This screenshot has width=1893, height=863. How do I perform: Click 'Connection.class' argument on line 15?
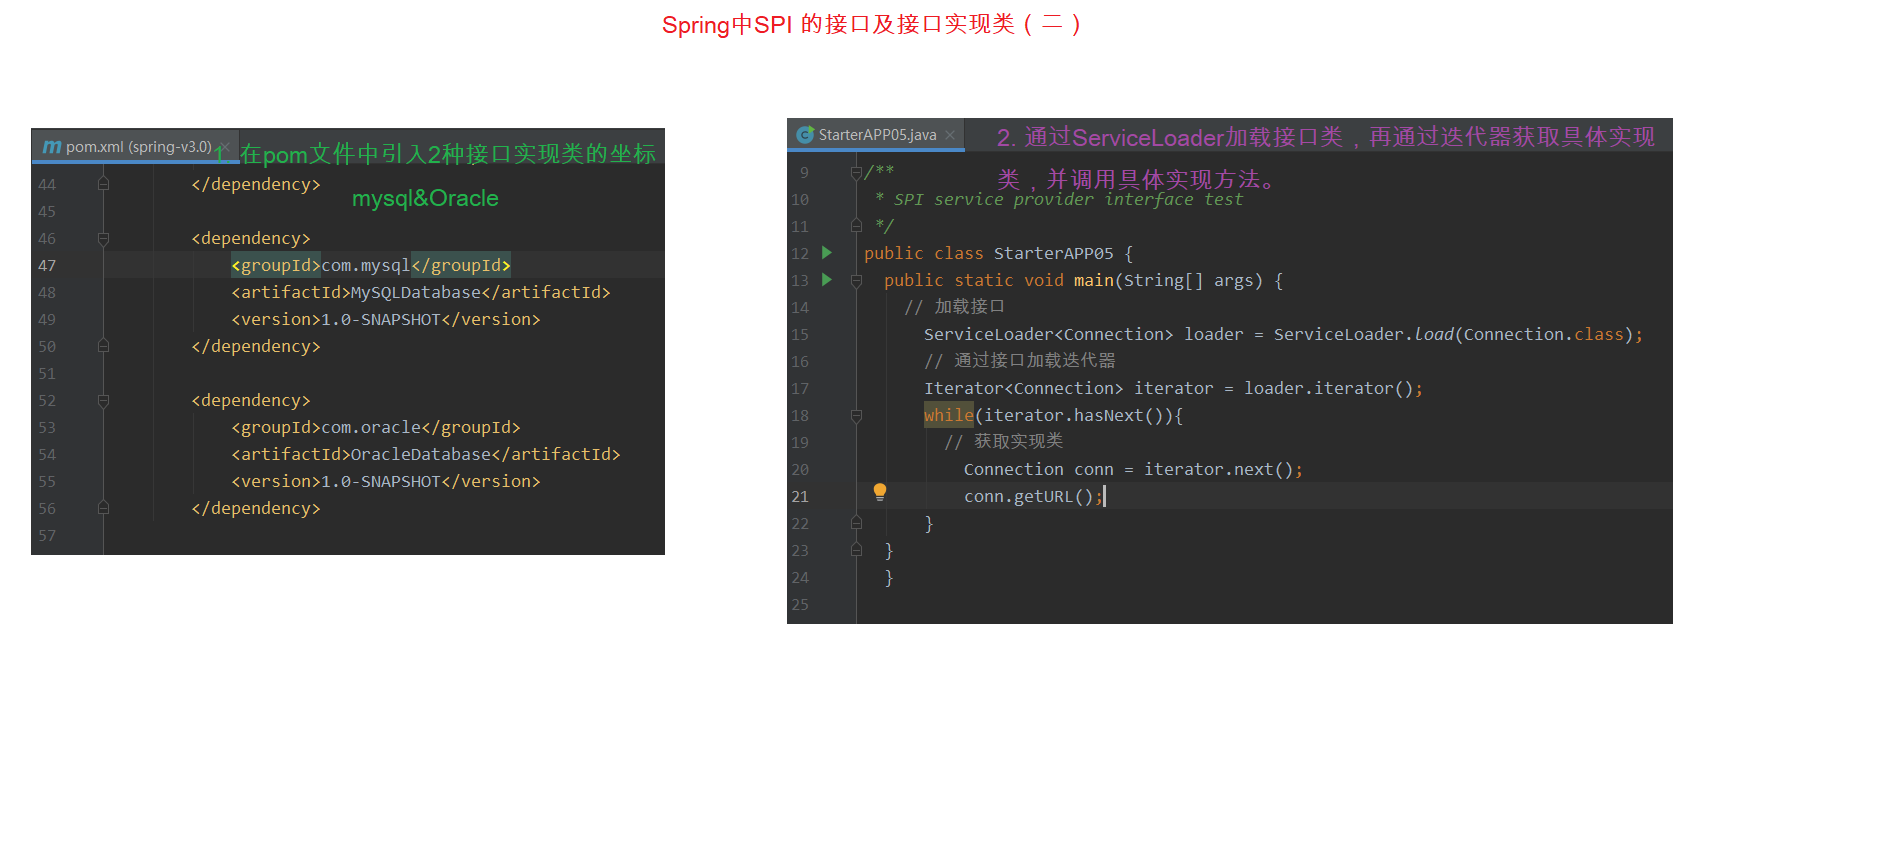coord(1543,334)
